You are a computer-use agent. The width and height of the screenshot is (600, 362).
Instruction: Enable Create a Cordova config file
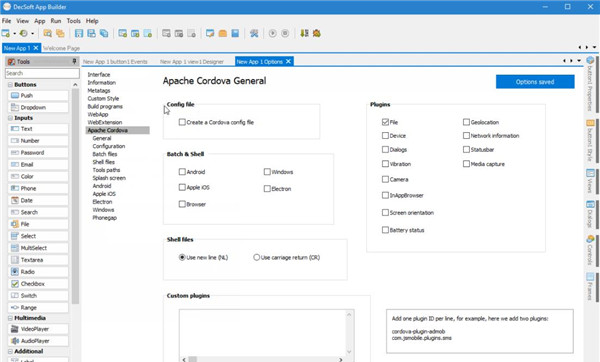click(x=182, y=122)
